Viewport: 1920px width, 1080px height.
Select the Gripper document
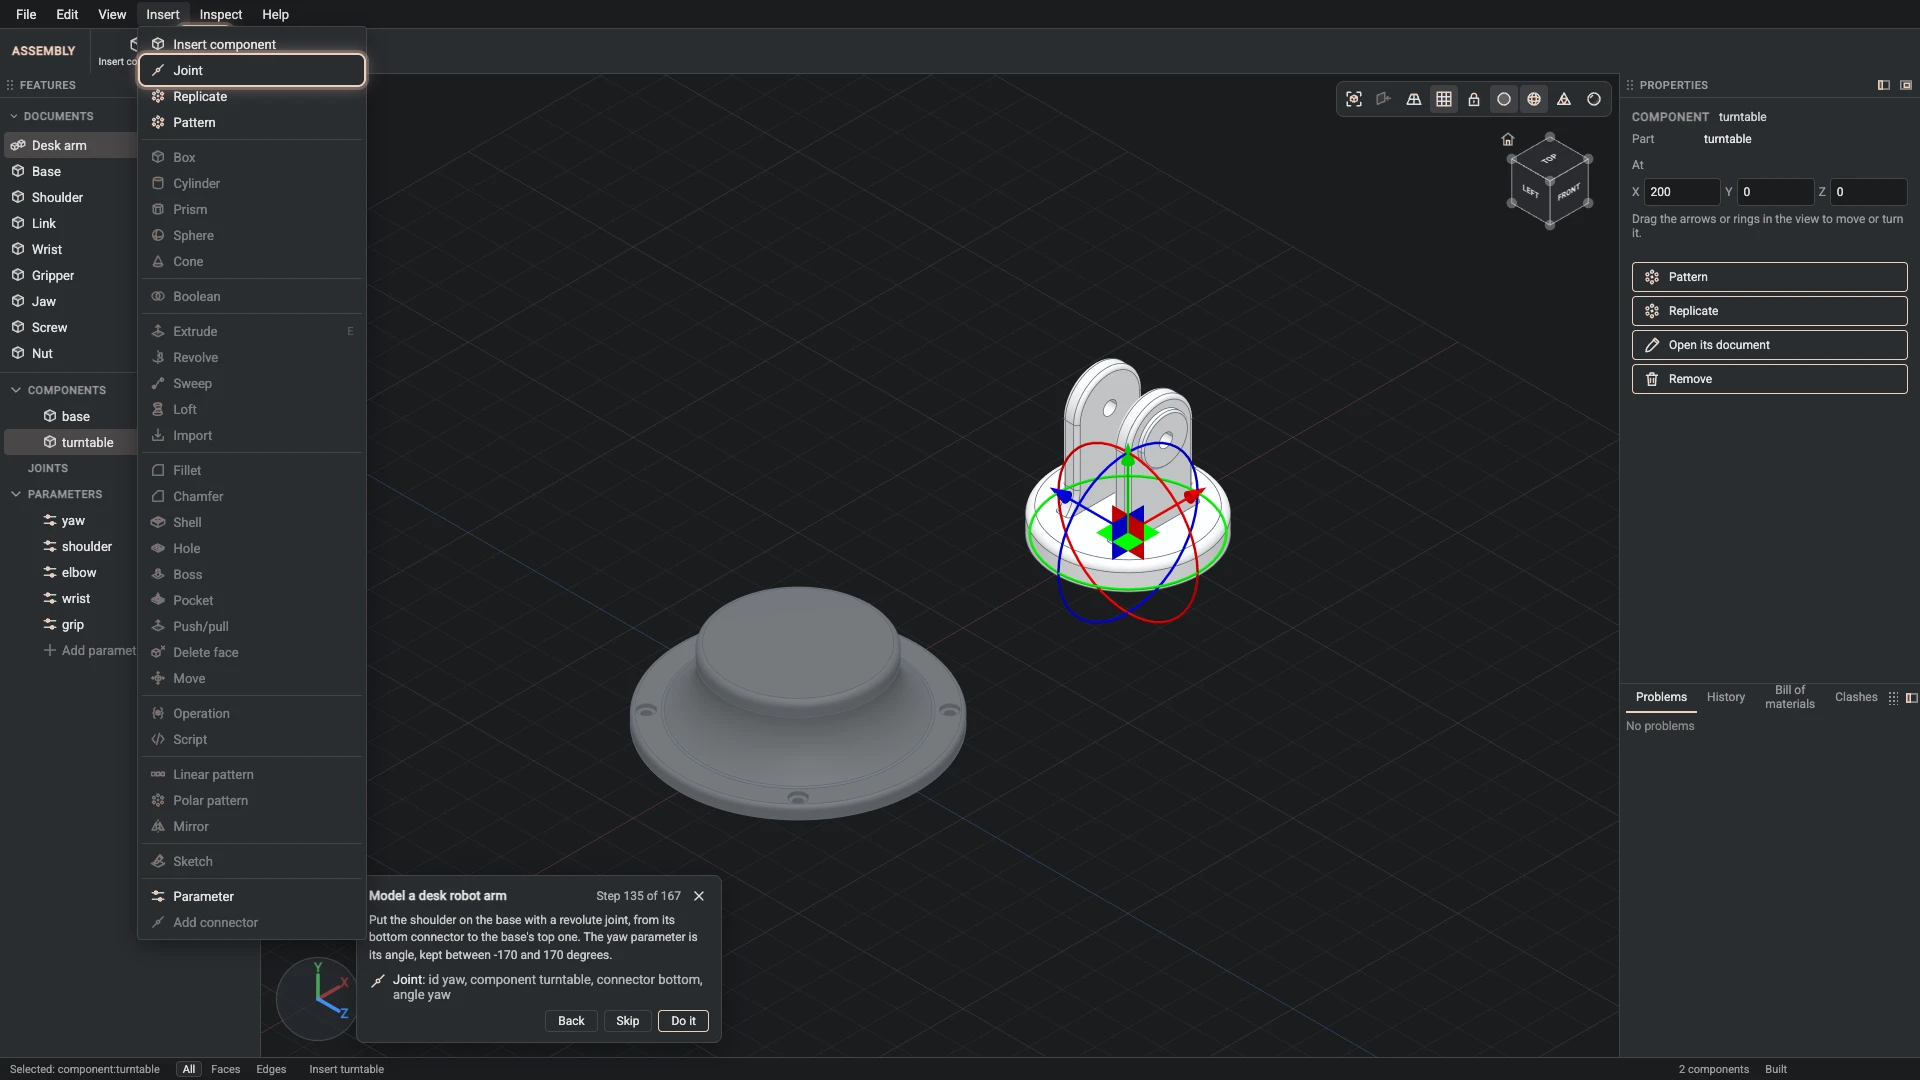70,275
